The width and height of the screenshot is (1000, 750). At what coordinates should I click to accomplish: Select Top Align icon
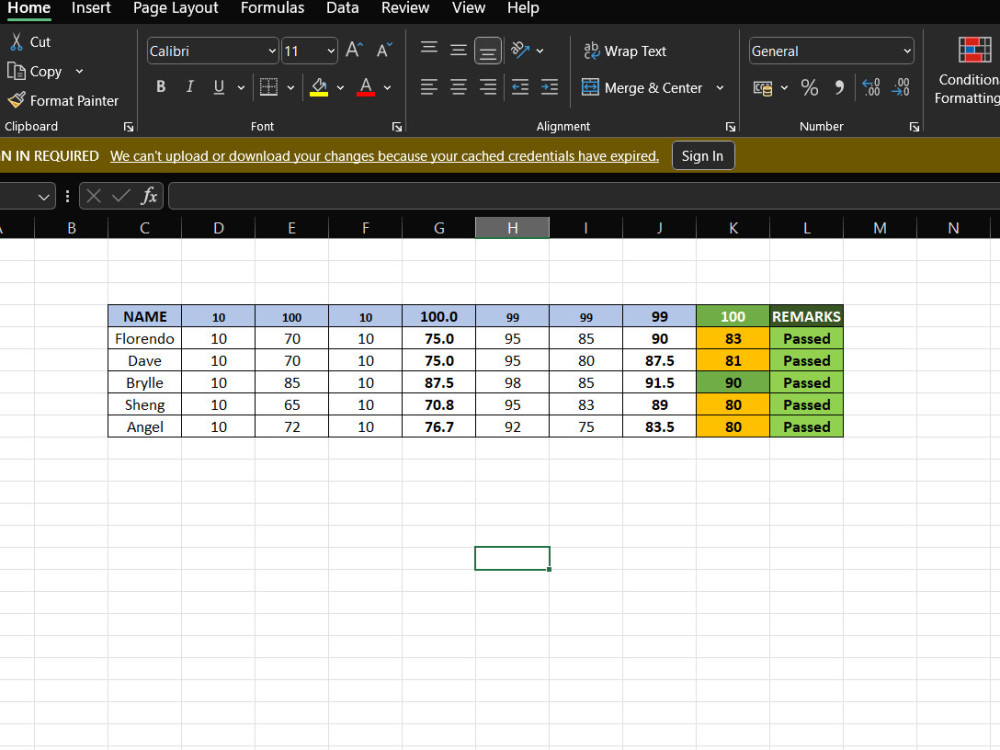(x=429, y=49)
